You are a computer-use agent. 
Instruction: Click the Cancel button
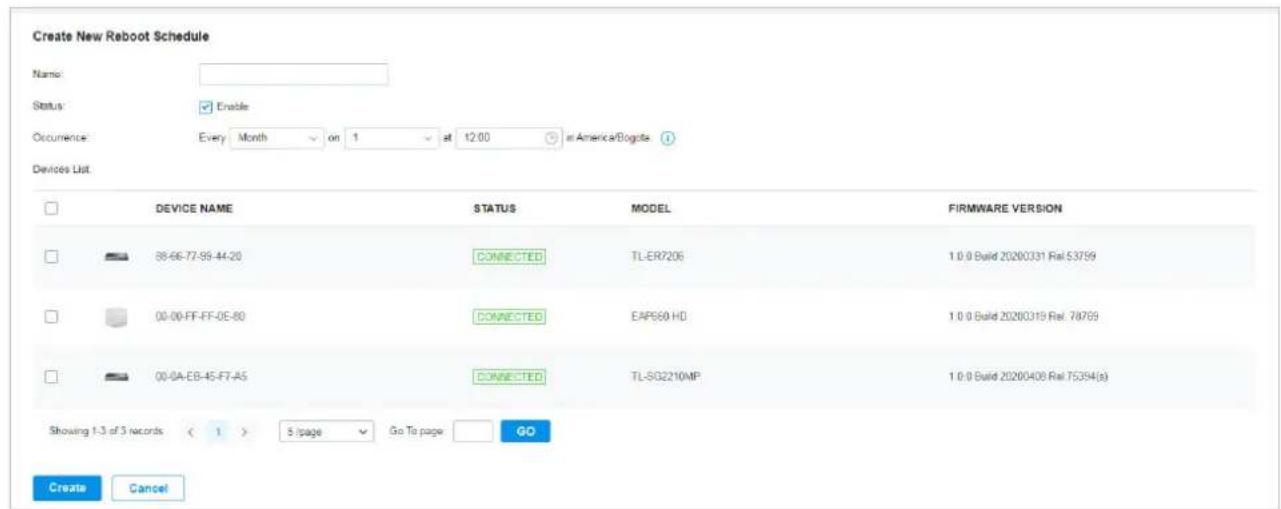tap(148, 488)
